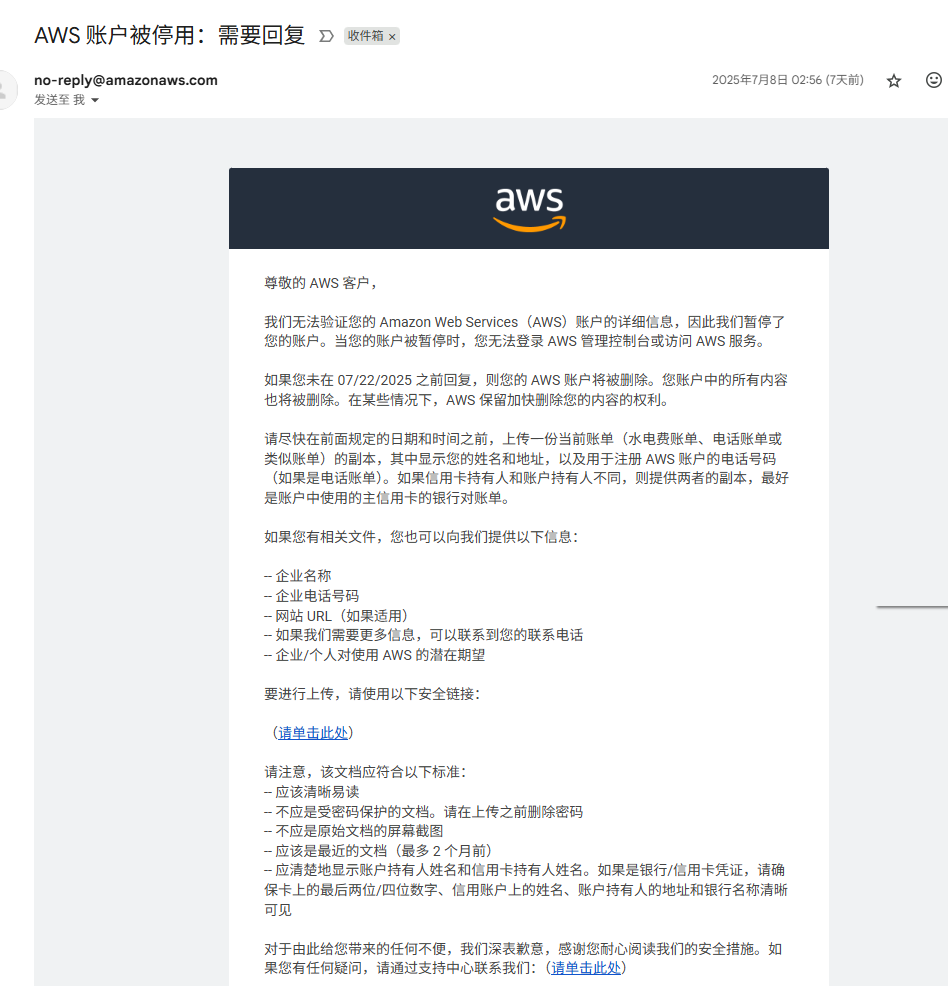948x986 pixels.
Task: Open the upload link 请单击此处 under 安全链接
Action: [313, 733]
